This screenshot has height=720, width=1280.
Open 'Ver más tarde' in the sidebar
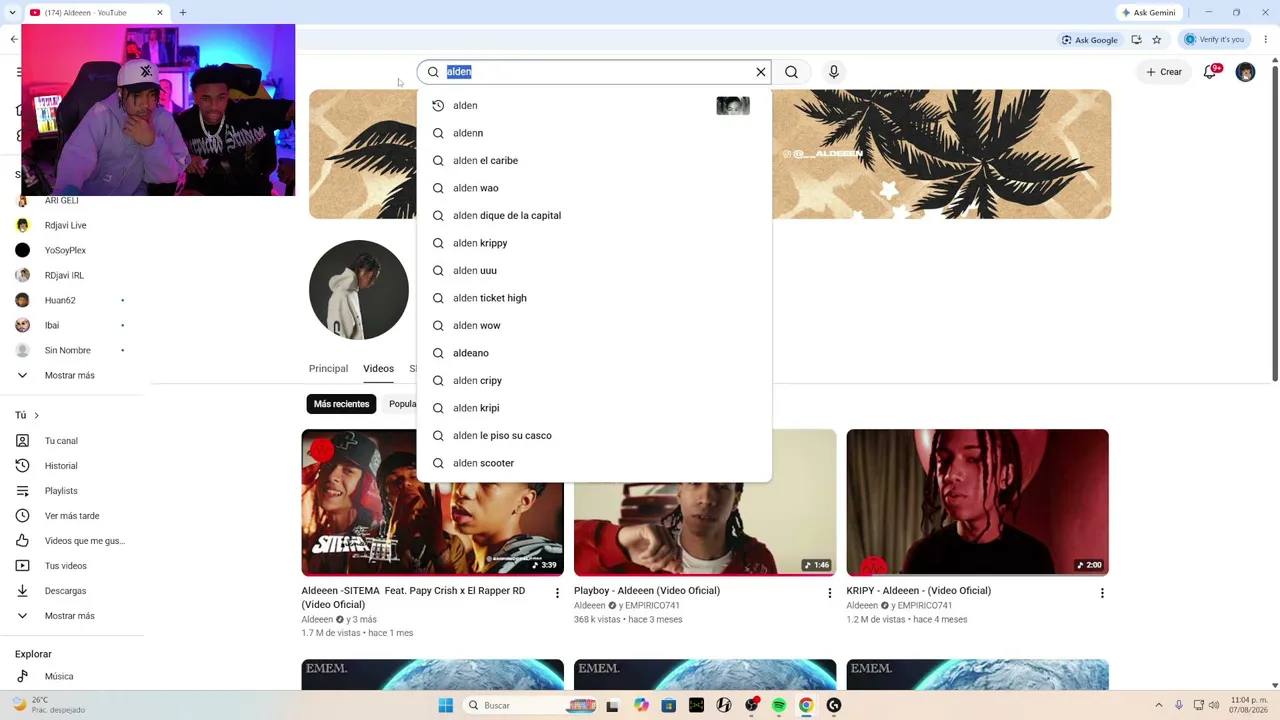(72, 516)
